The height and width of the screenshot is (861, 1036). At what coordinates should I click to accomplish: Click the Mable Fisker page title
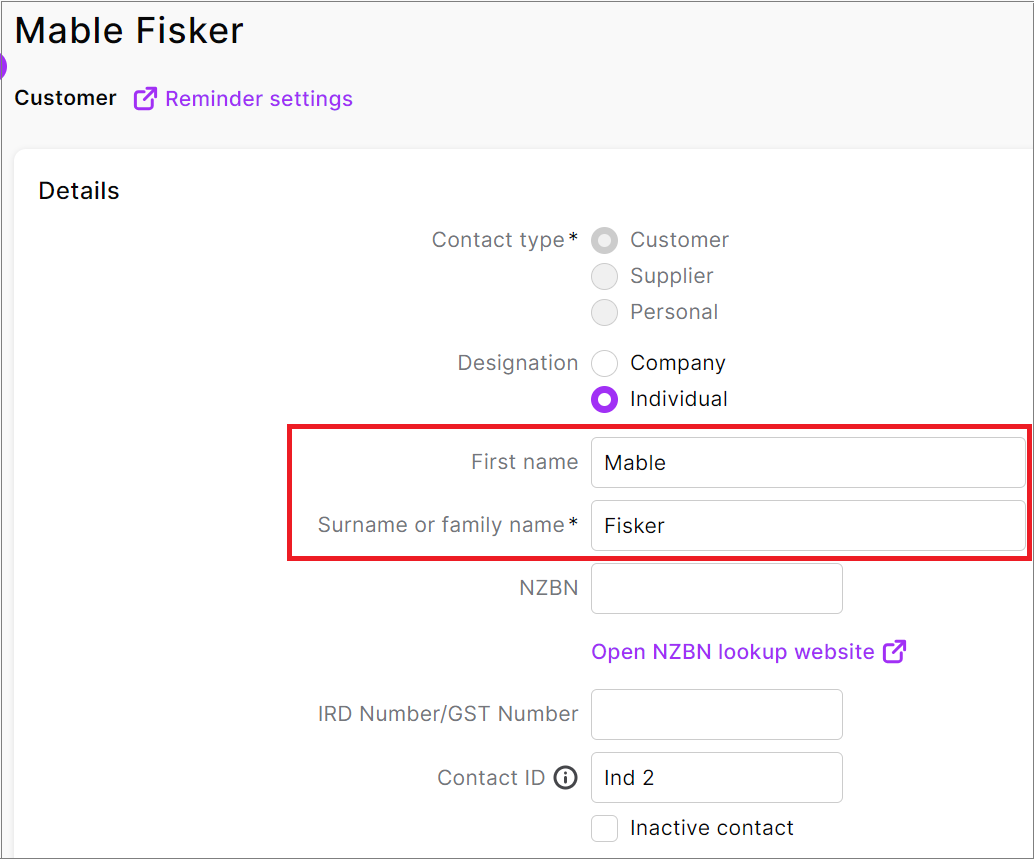(x=128, y=30)
